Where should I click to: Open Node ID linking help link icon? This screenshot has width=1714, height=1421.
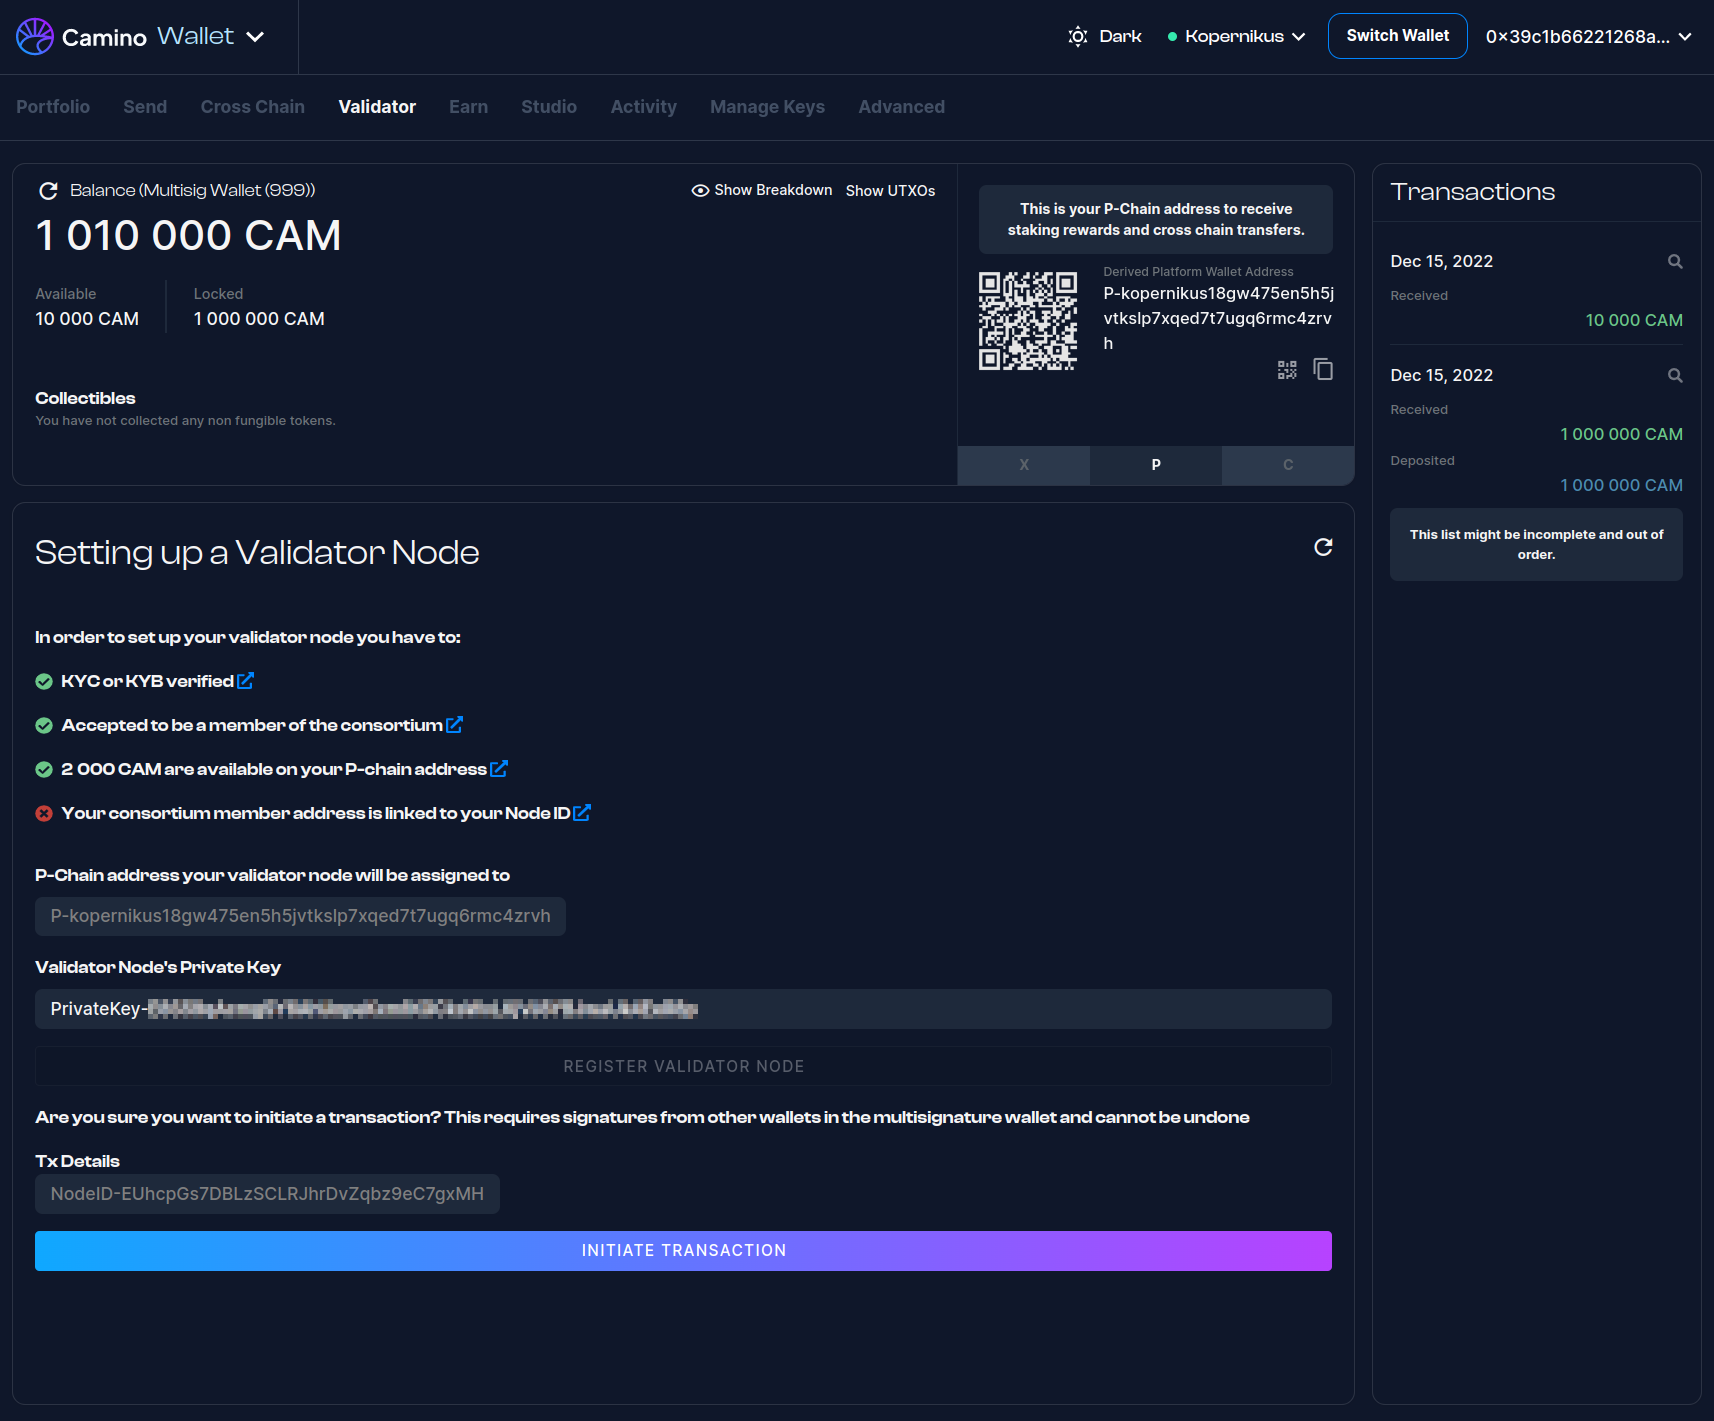tap(582, 813)
